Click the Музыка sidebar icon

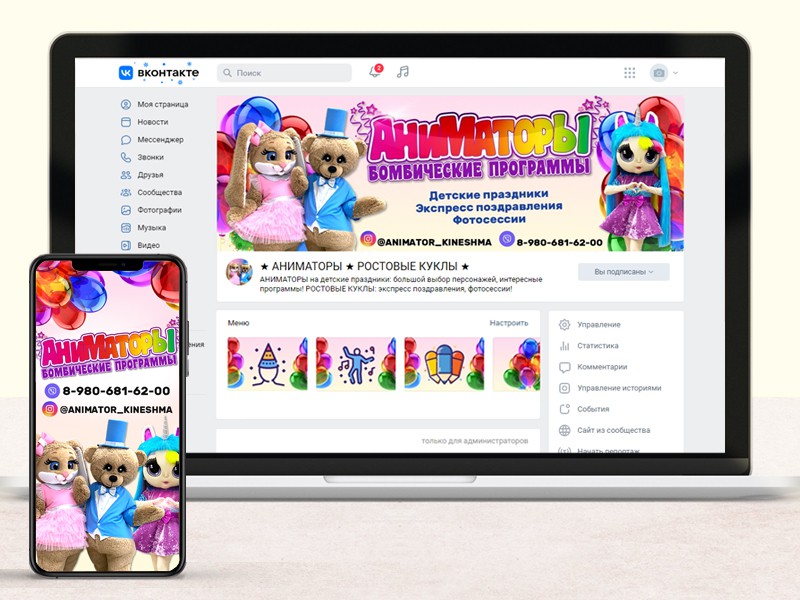click(x=126, y=228)
